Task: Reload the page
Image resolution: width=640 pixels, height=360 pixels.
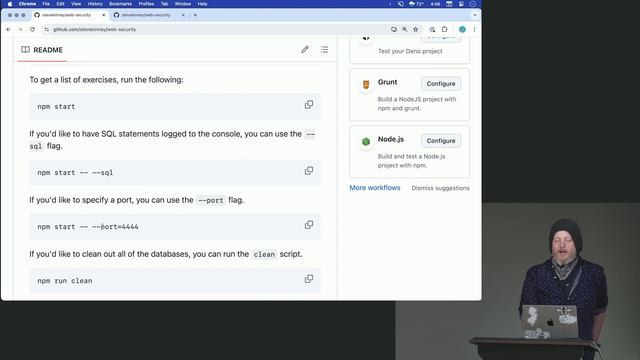Action: click(x=32, y=29)
